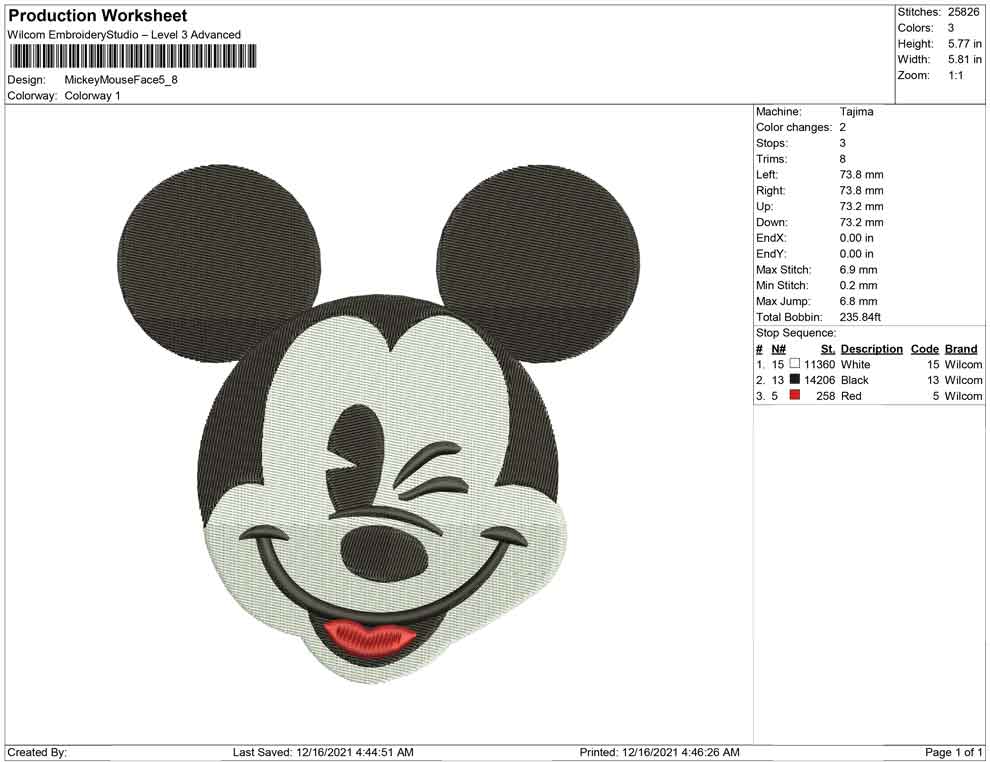Click the 'Production Worksheet' title
This screenshot has width=990, height=762.
coord(98,16)
